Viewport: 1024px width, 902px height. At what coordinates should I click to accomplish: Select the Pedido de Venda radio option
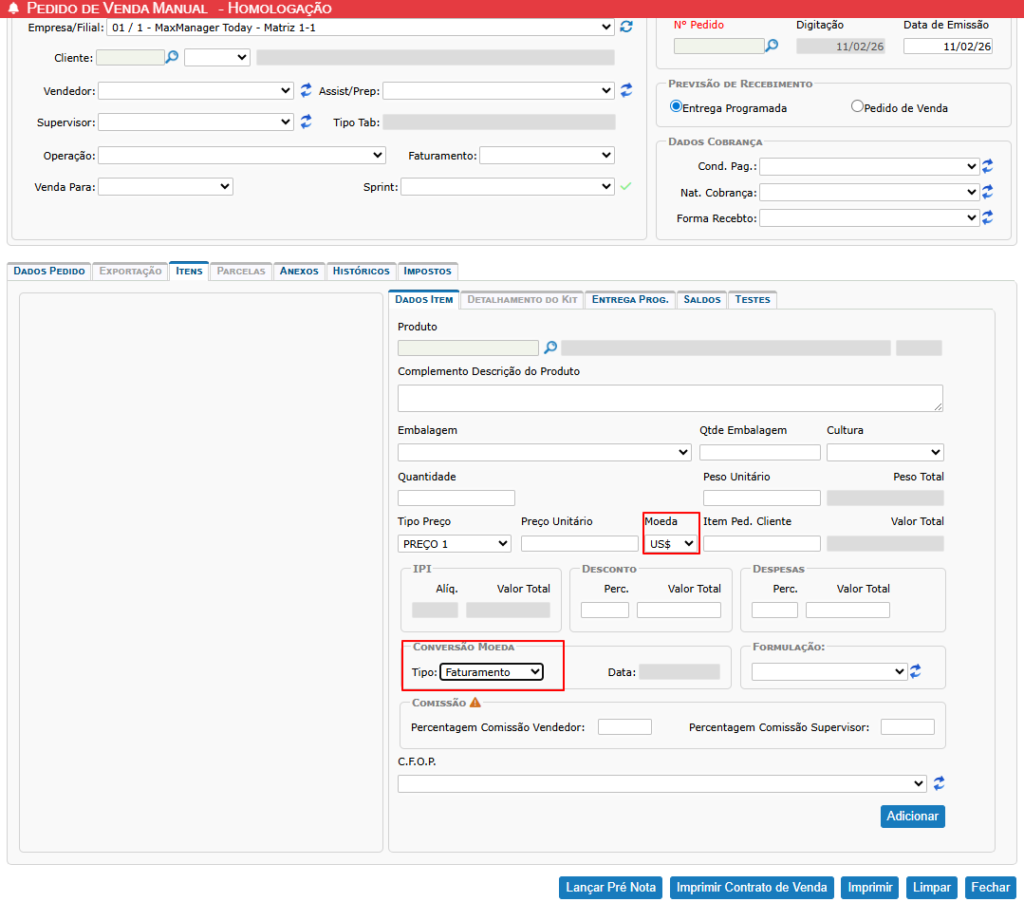[x=857, y=106]
